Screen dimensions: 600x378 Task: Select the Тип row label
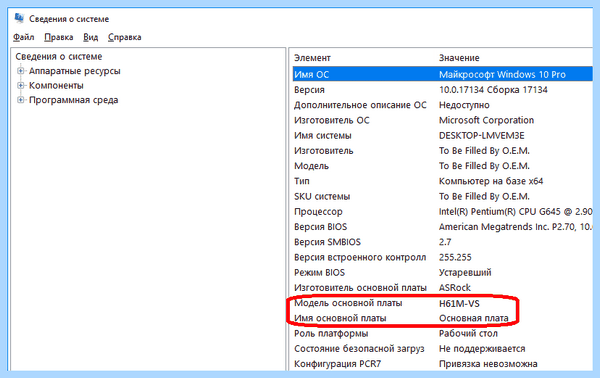pyautogui.click(x=302, y=181)
